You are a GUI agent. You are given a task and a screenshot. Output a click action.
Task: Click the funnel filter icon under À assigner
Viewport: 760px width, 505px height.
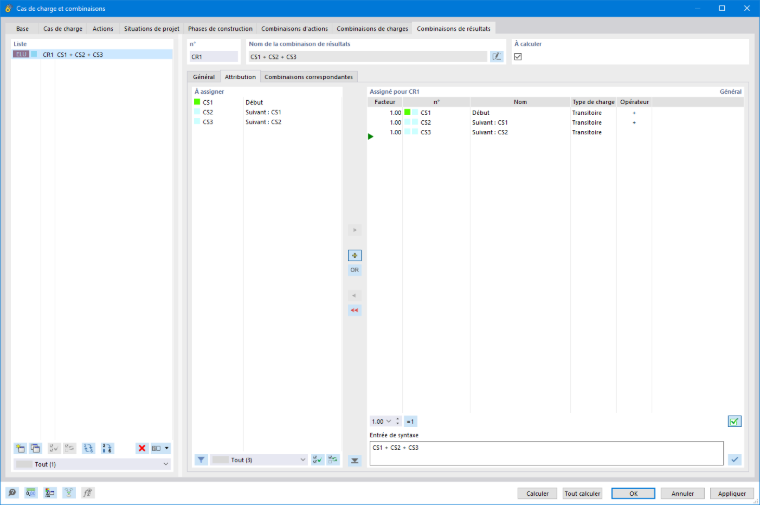point(201,460)
